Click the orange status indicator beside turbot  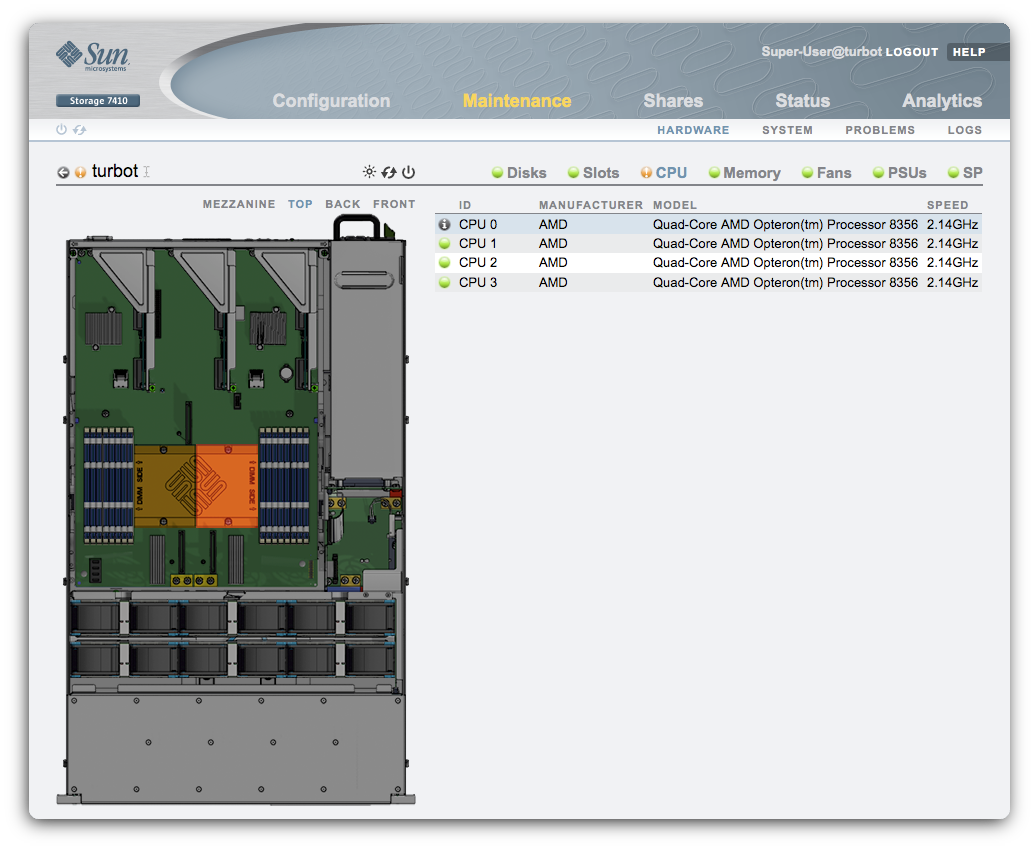81,172
